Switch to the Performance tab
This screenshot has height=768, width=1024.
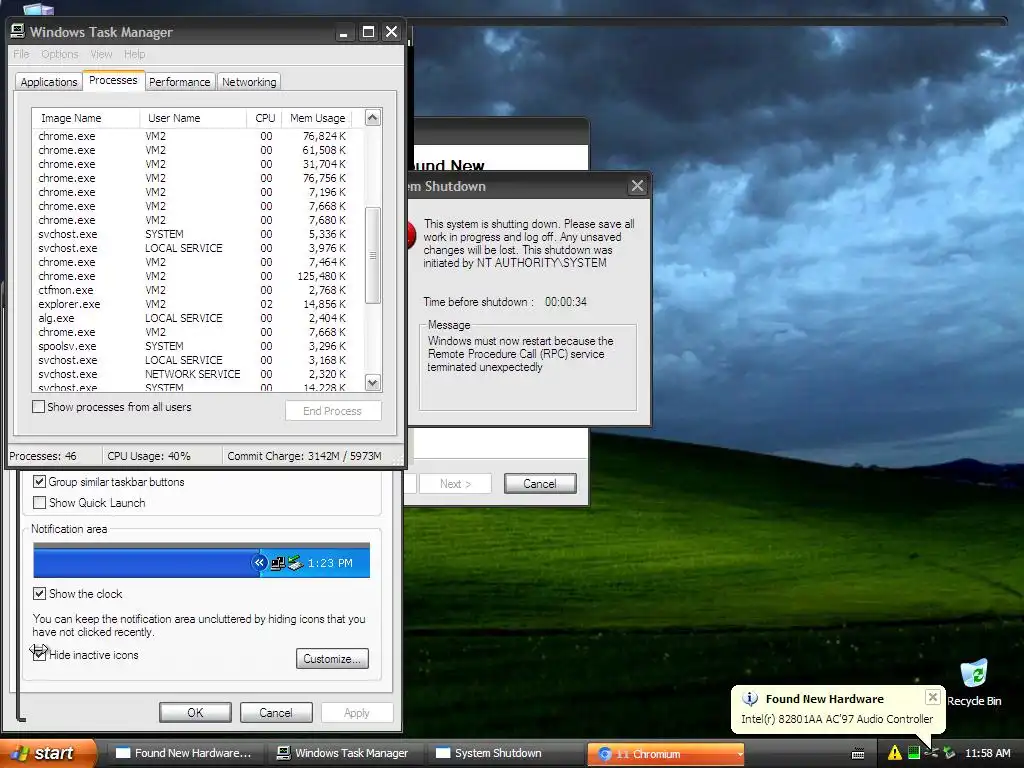point(180,82)
